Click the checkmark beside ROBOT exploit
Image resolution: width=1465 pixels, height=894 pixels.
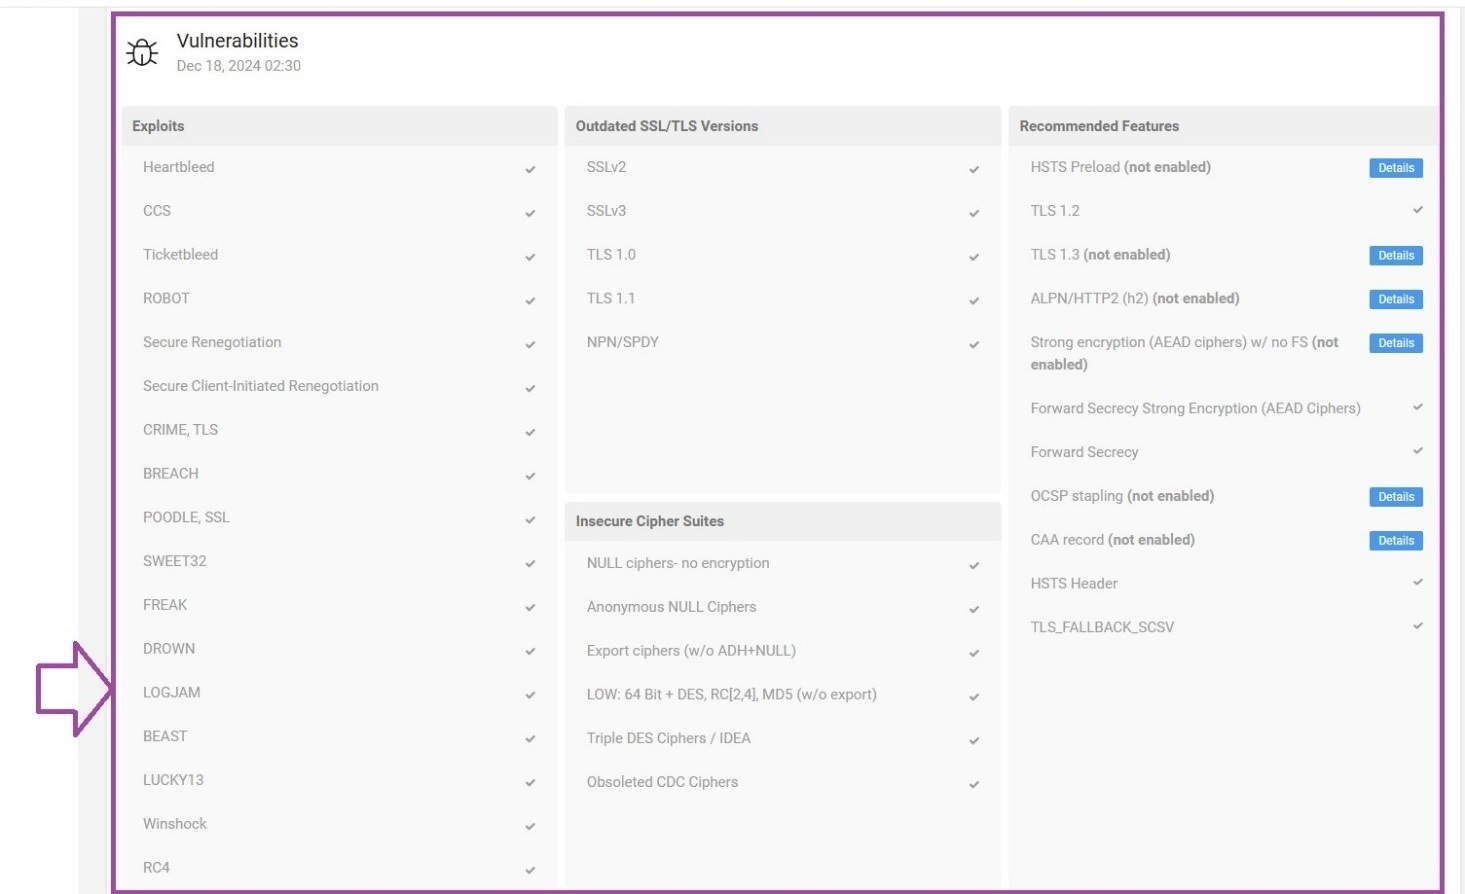point(528,300)
